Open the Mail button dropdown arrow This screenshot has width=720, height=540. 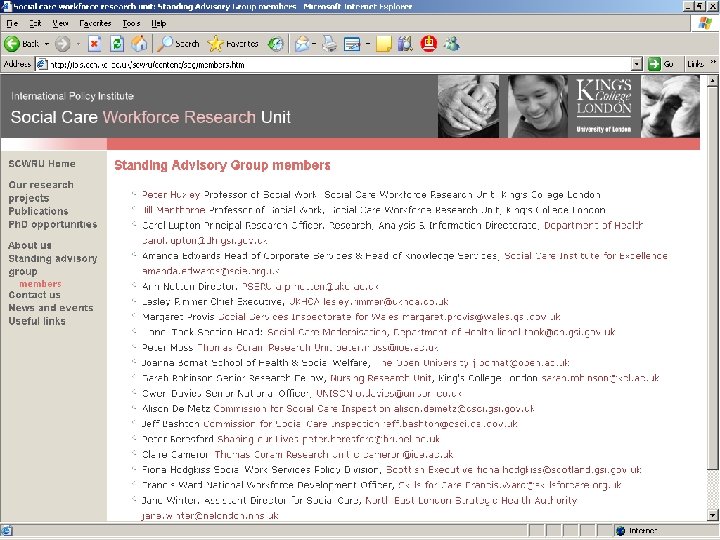tap(314, 44)
